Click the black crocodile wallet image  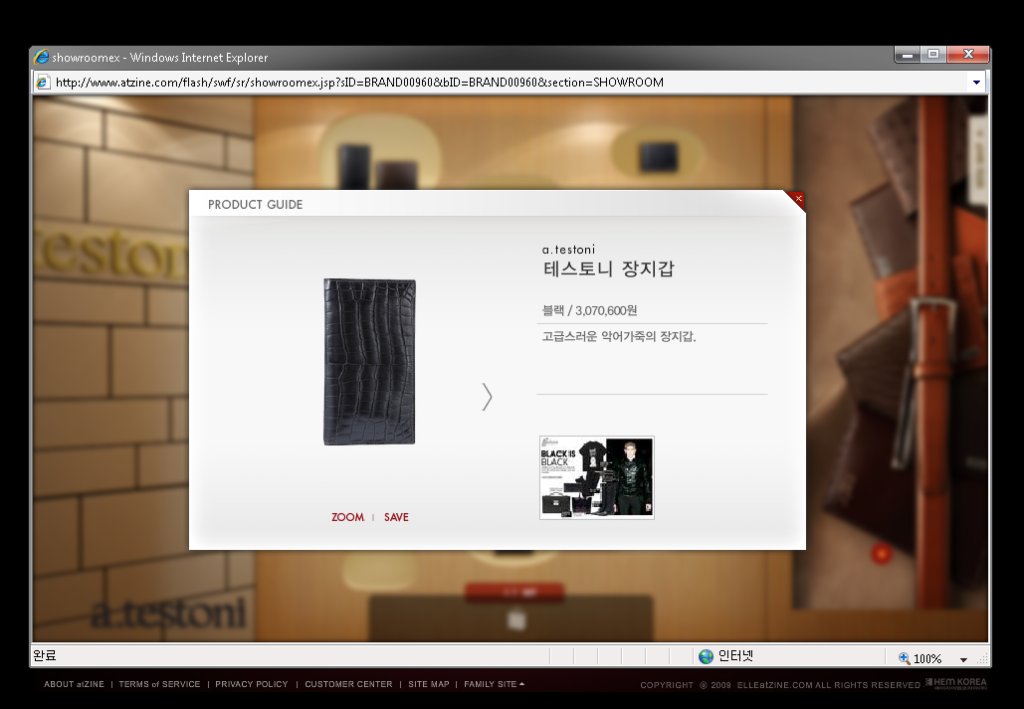[x=370, y=362]
